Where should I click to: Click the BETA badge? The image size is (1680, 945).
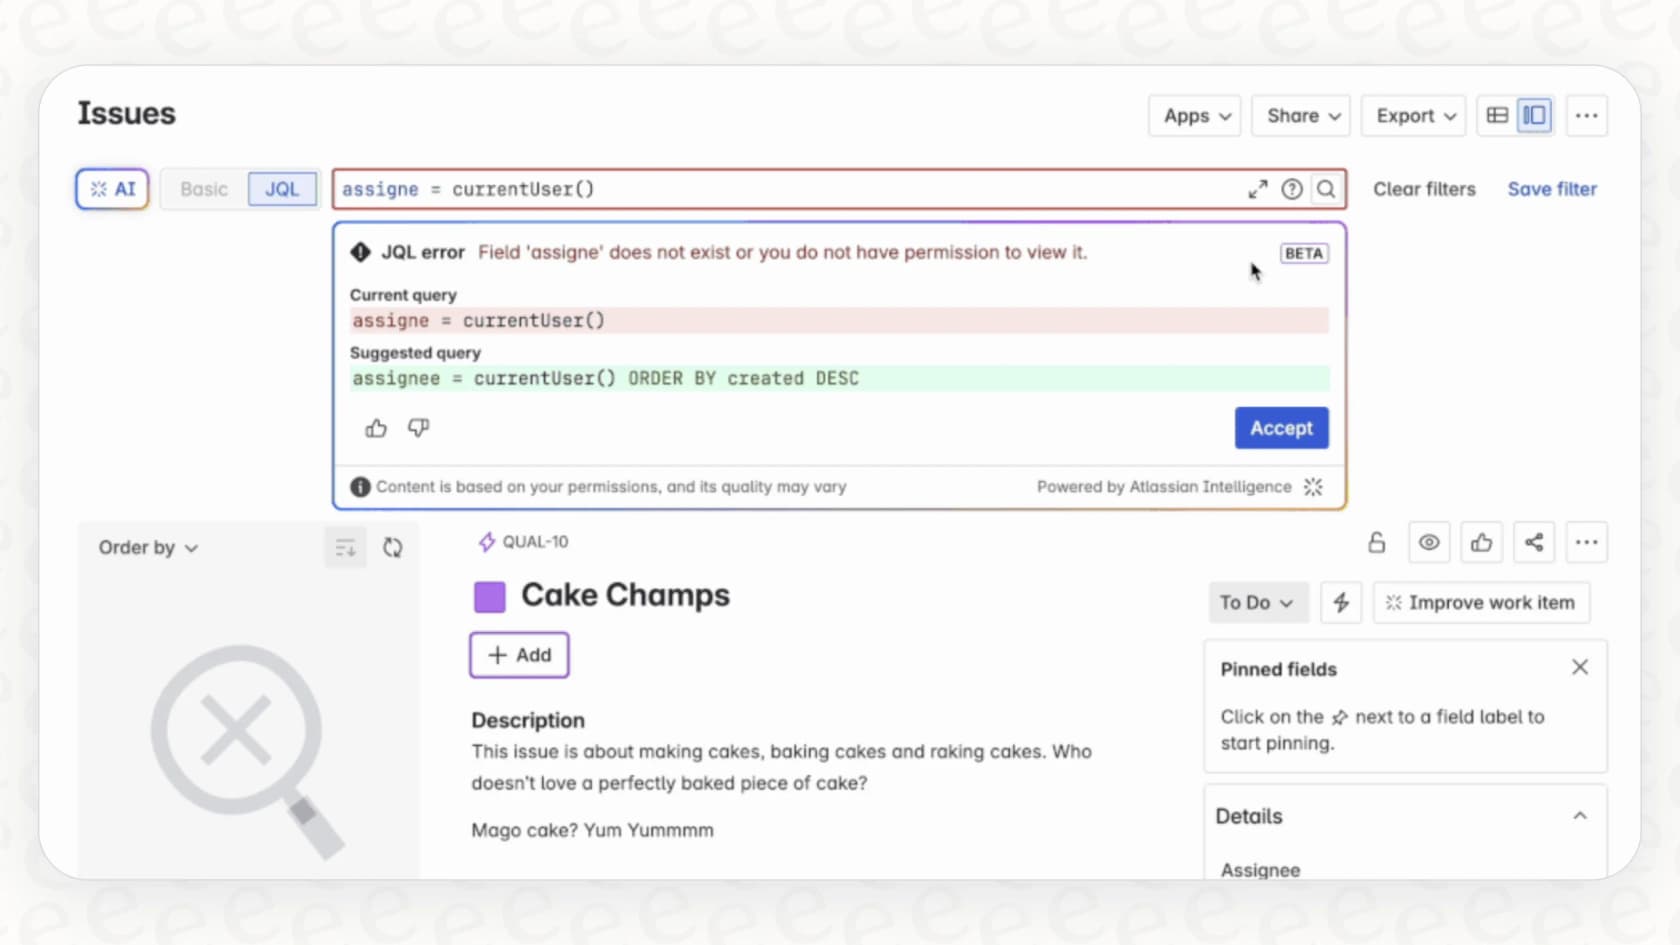1304,253
